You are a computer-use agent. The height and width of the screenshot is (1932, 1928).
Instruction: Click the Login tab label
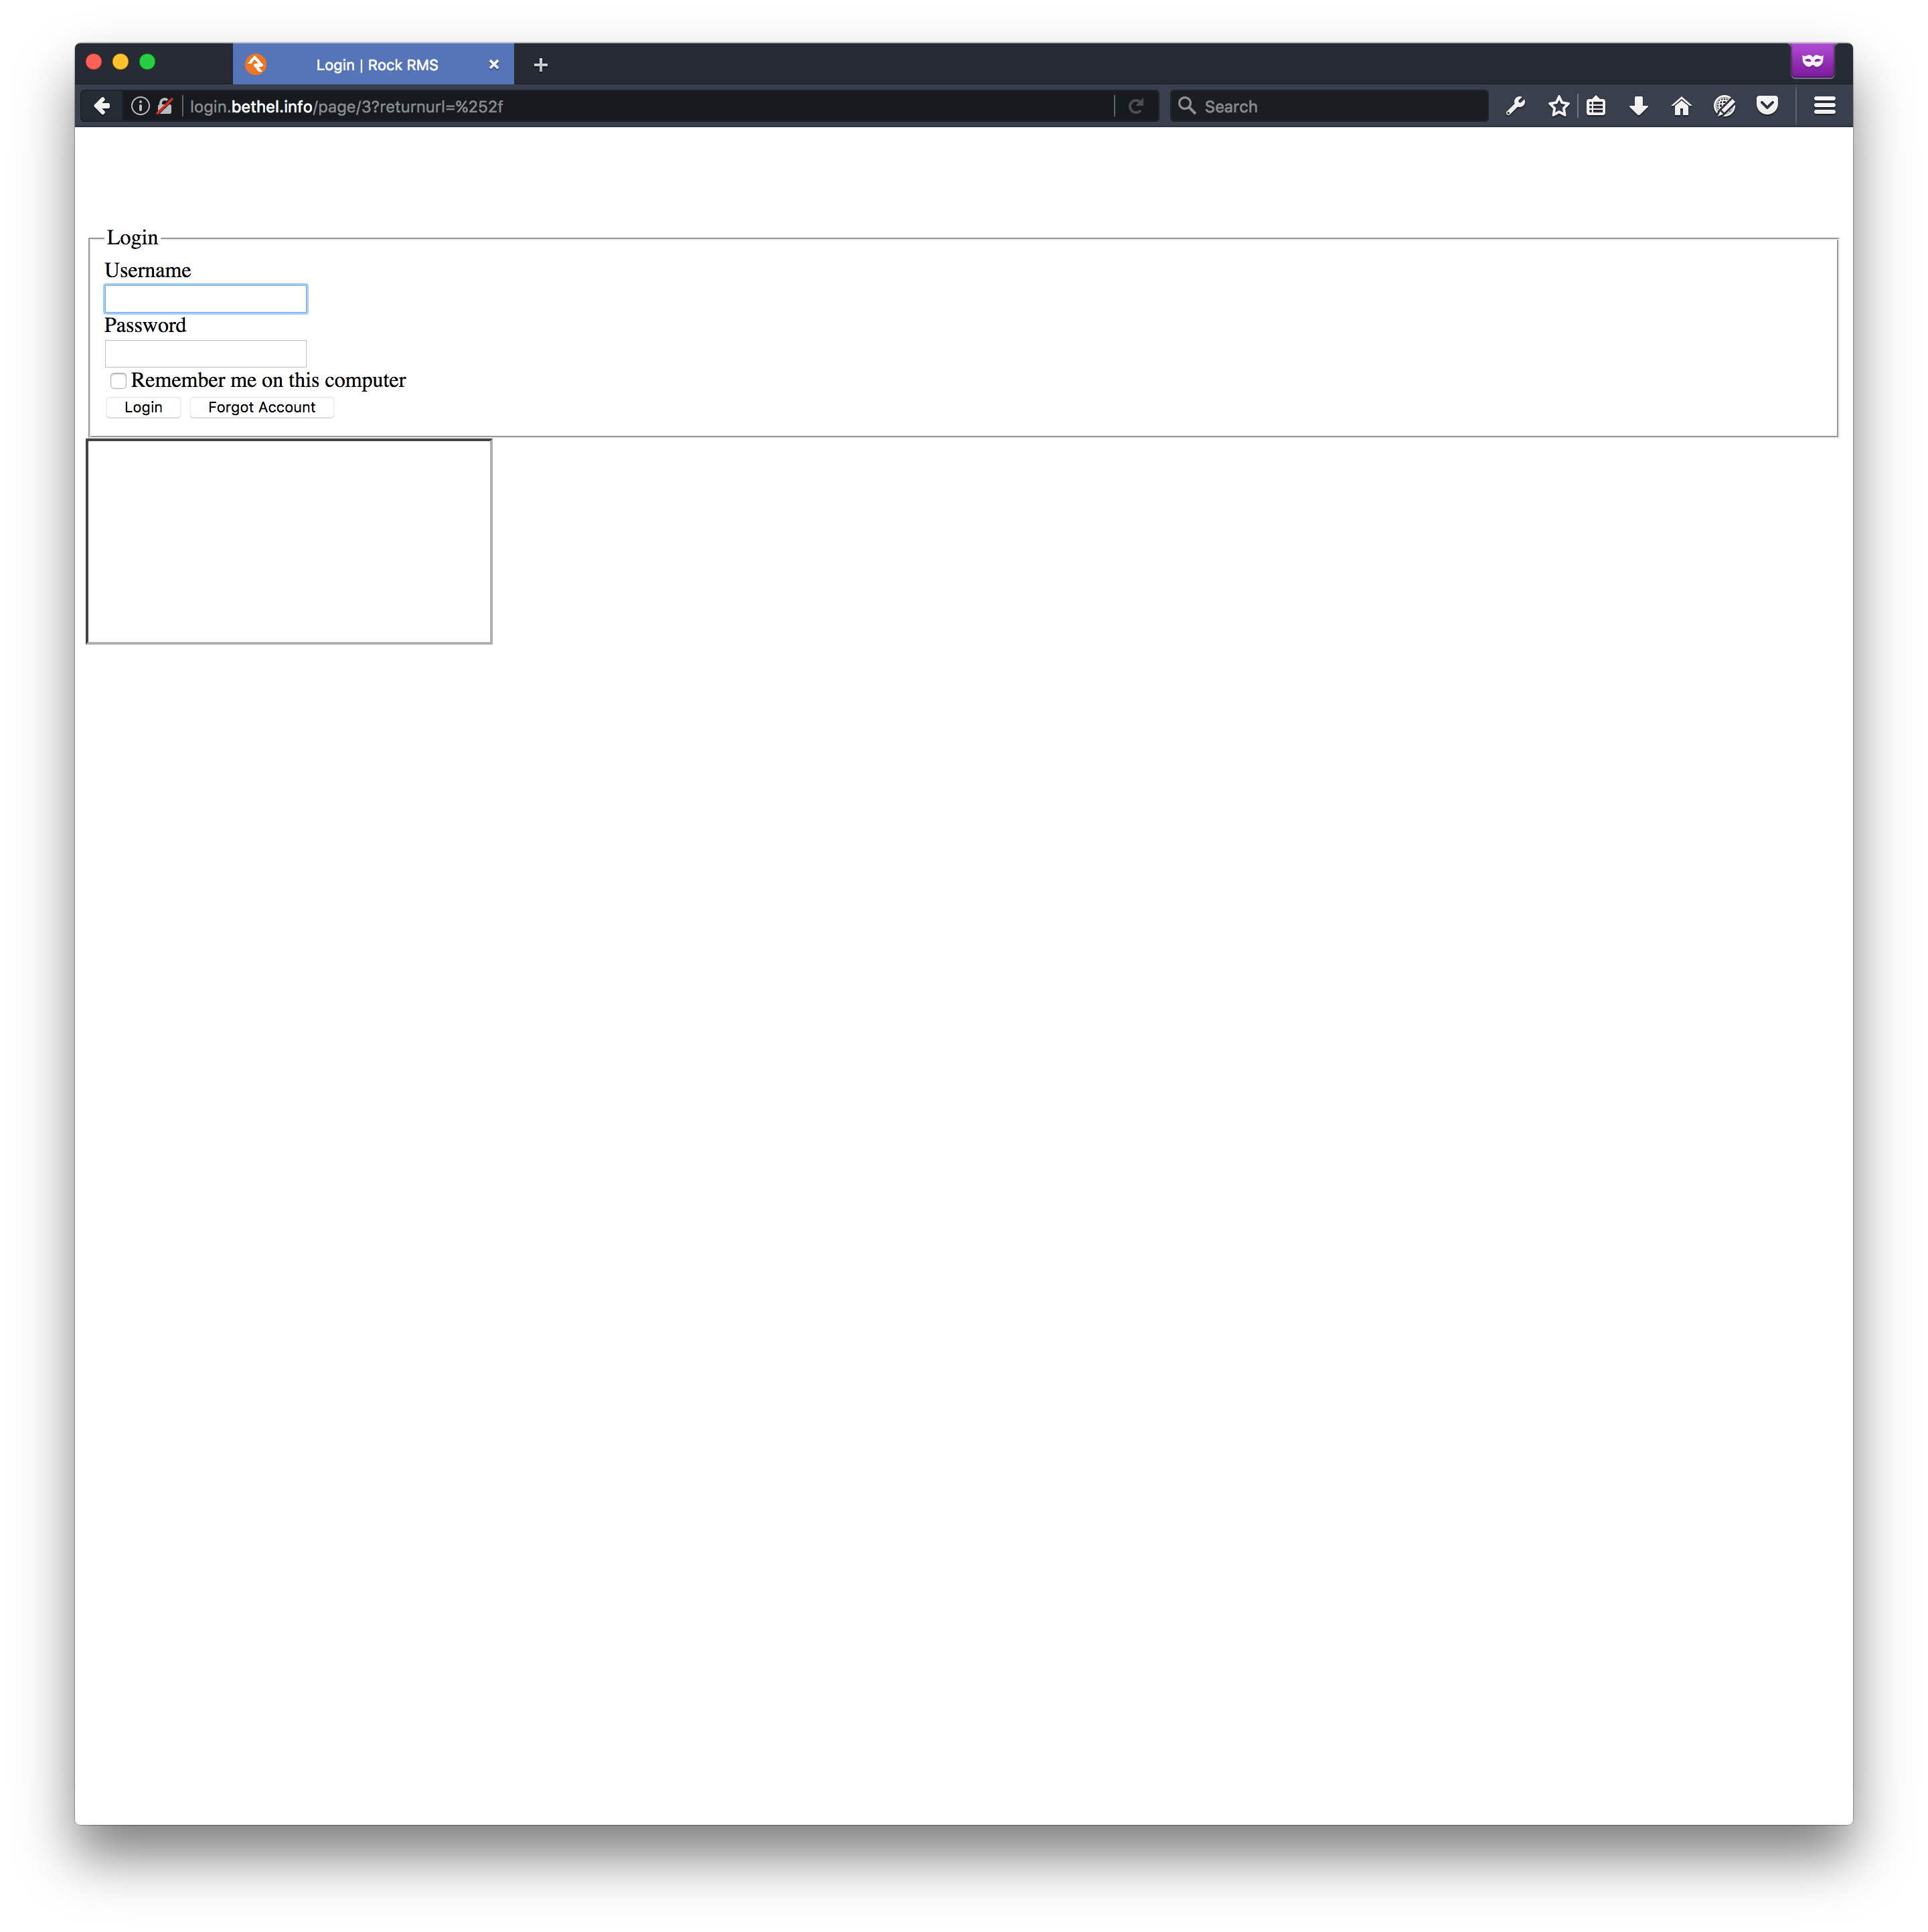134,236
